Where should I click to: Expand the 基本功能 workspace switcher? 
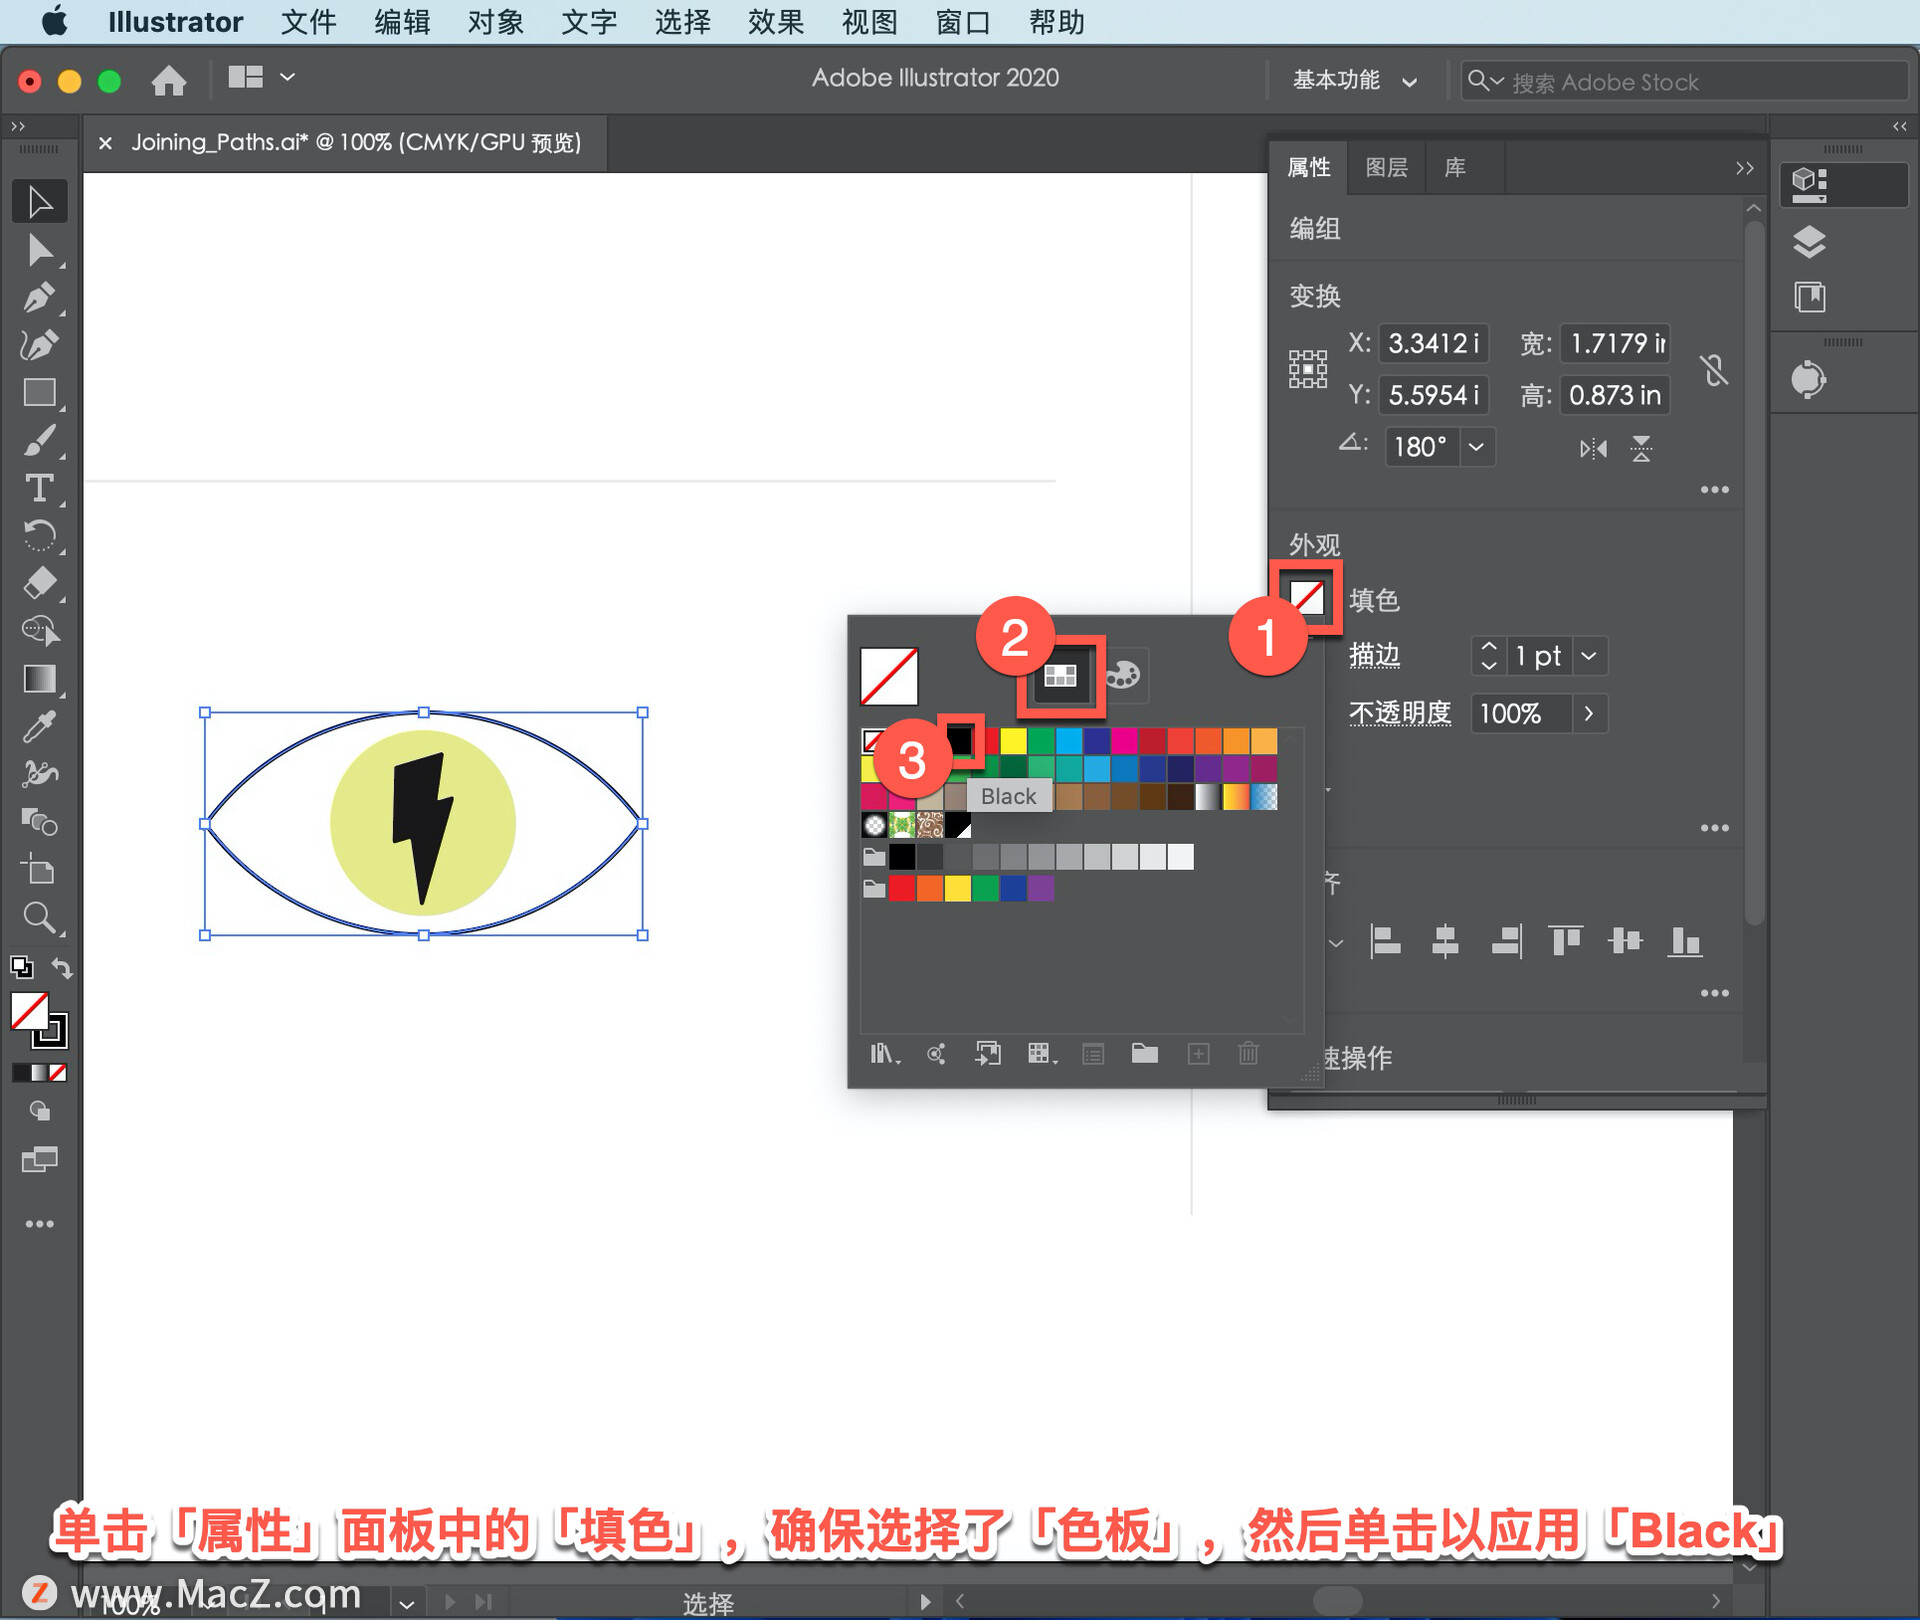tap(1354, 81)
